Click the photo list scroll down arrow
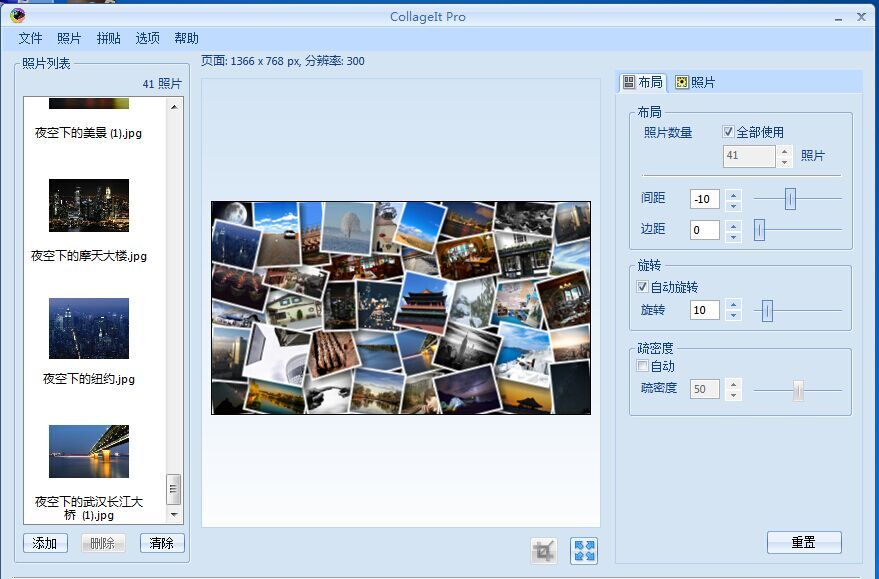 point(174,514)
